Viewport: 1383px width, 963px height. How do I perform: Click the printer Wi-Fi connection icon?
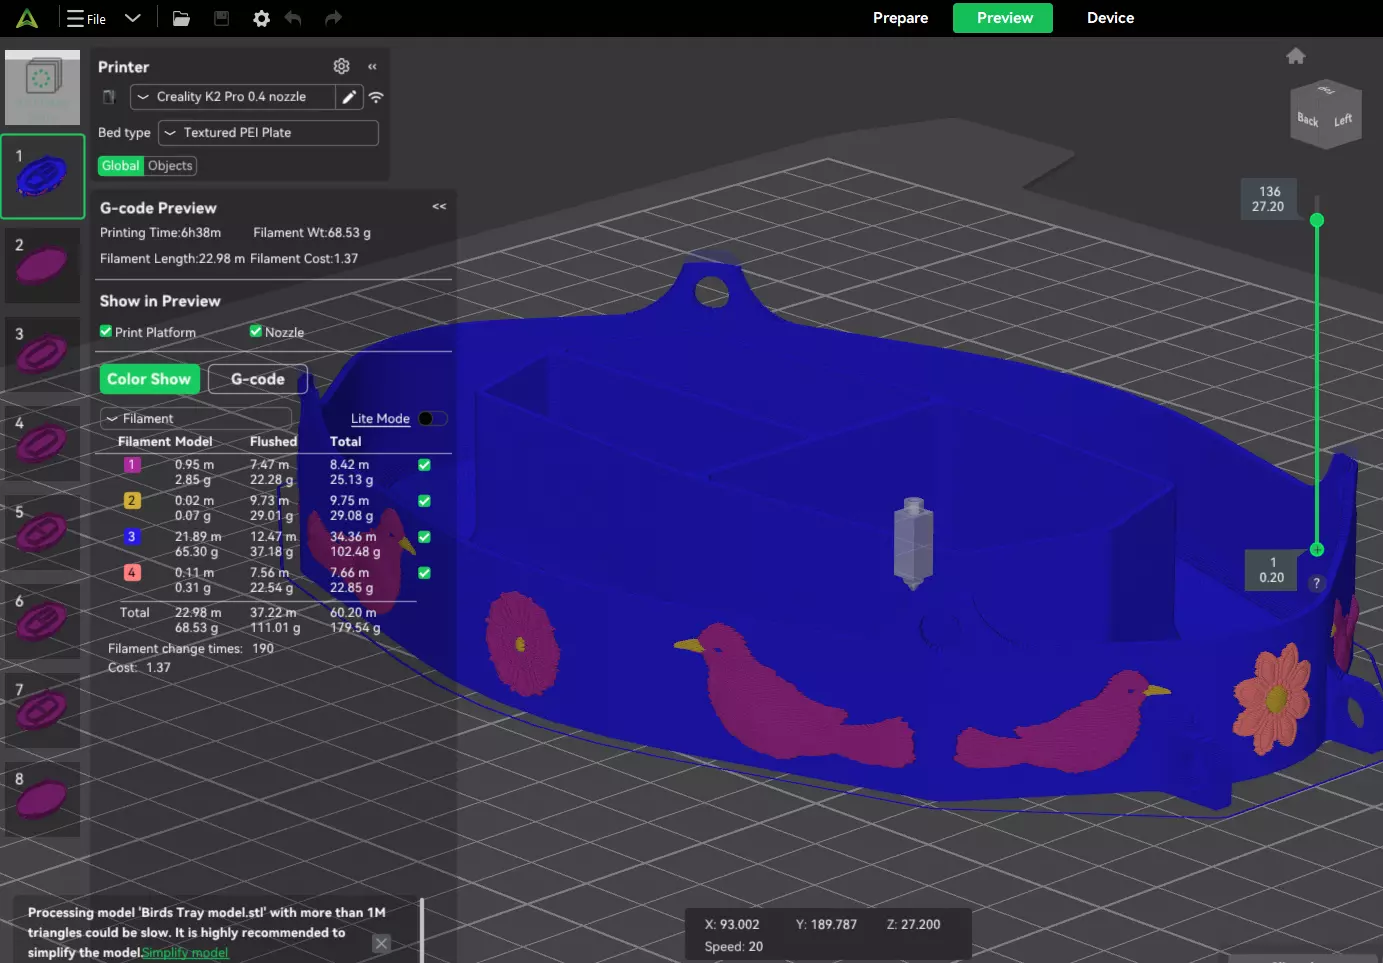coord(376,97)
